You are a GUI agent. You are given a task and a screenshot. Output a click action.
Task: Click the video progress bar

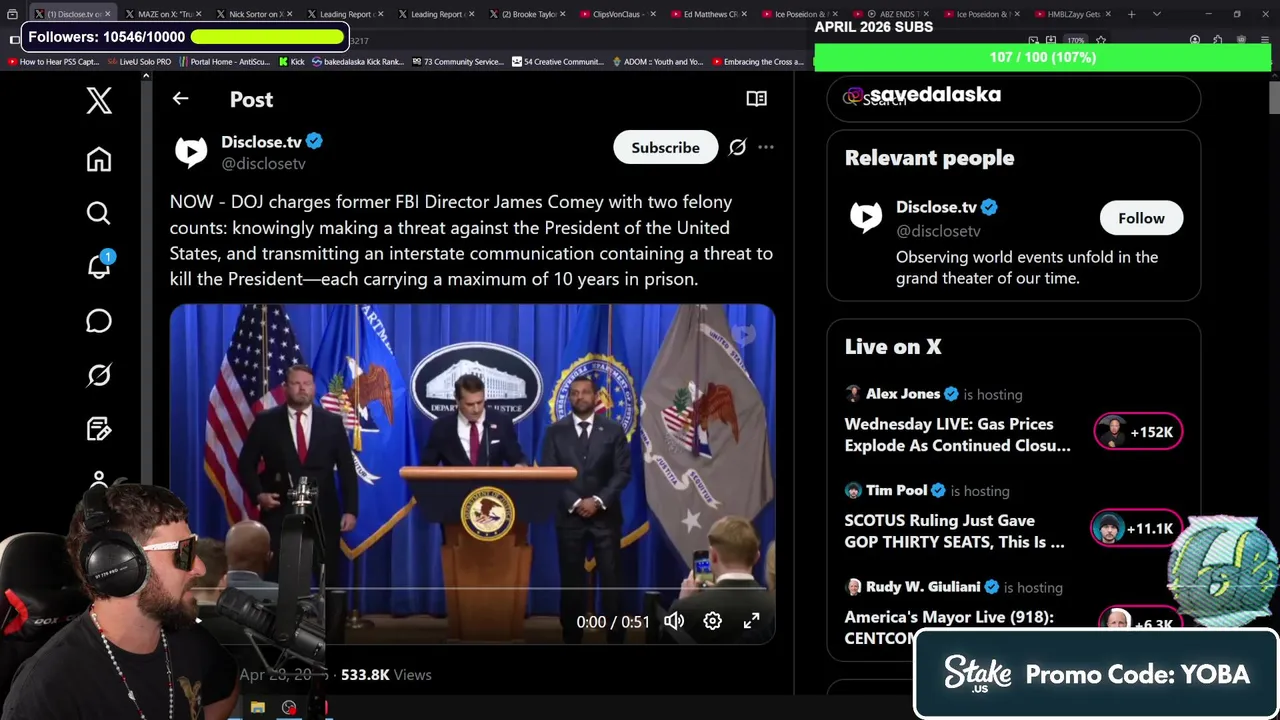coord(472,589)
